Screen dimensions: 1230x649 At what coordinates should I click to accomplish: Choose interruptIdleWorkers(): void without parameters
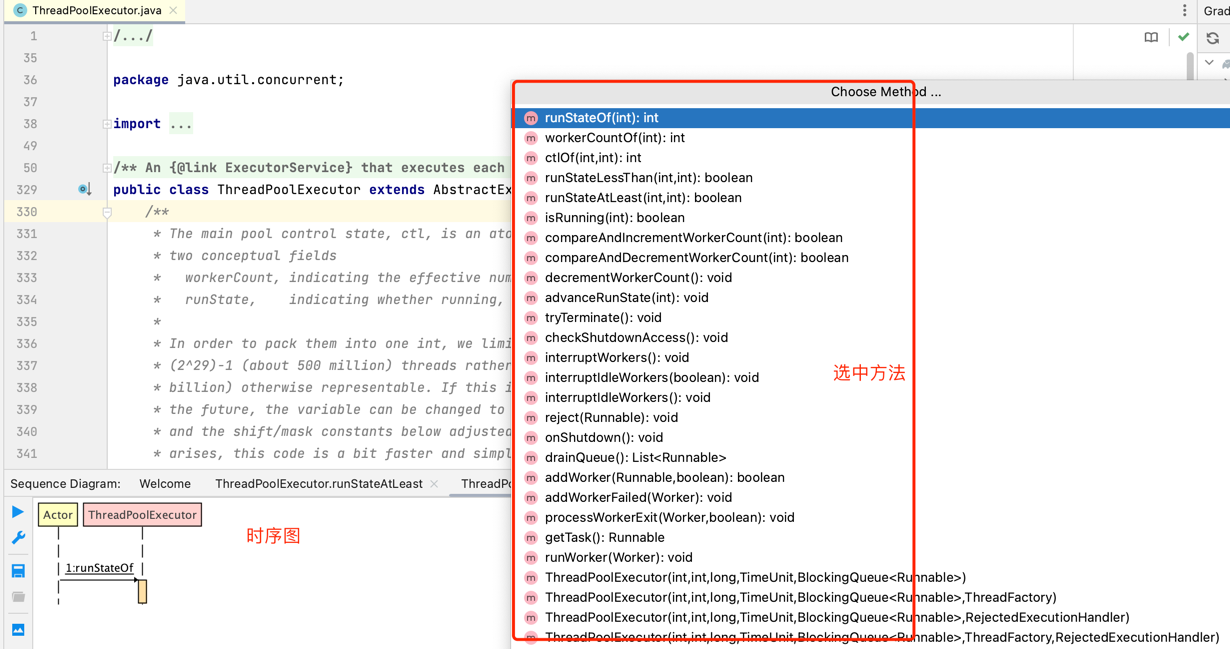871,398
